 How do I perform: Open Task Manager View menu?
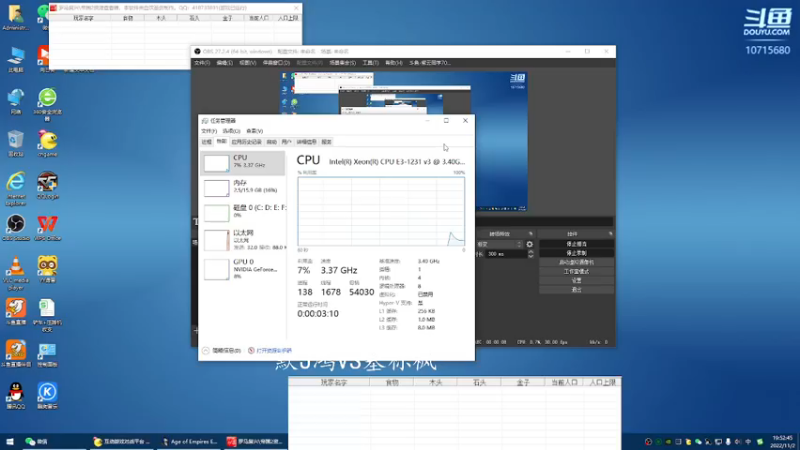[x=254, y=131]
